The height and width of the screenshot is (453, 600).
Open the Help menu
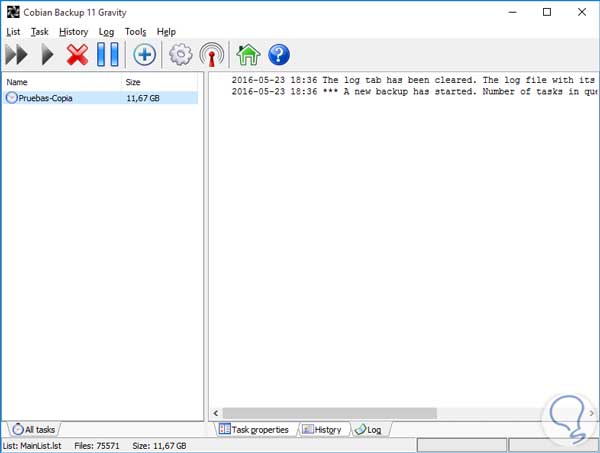click(166, 32)
